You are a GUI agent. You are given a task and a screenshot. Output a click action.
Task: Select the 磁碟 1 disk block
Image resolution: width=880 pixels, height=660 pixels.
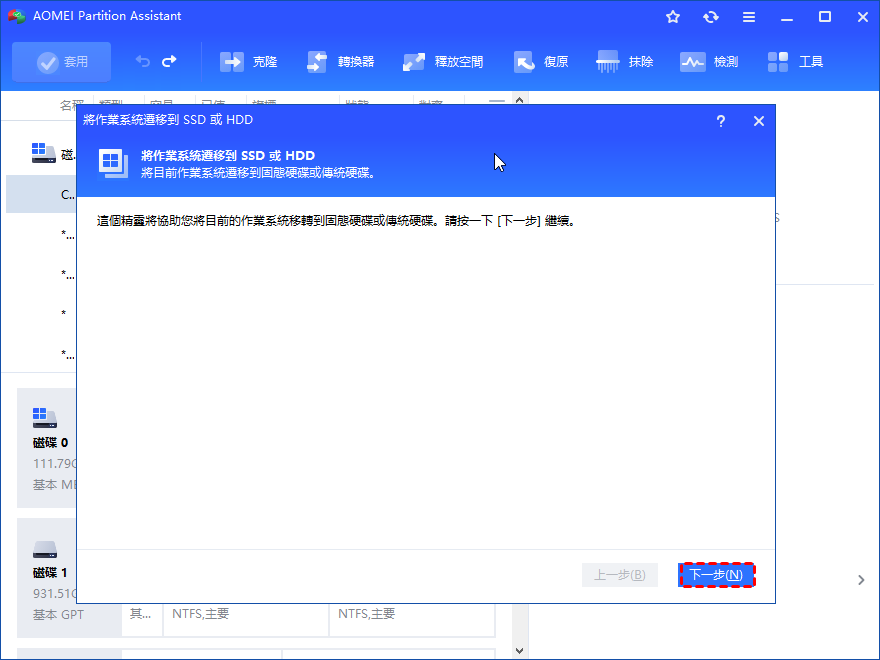tap(47, 578)
